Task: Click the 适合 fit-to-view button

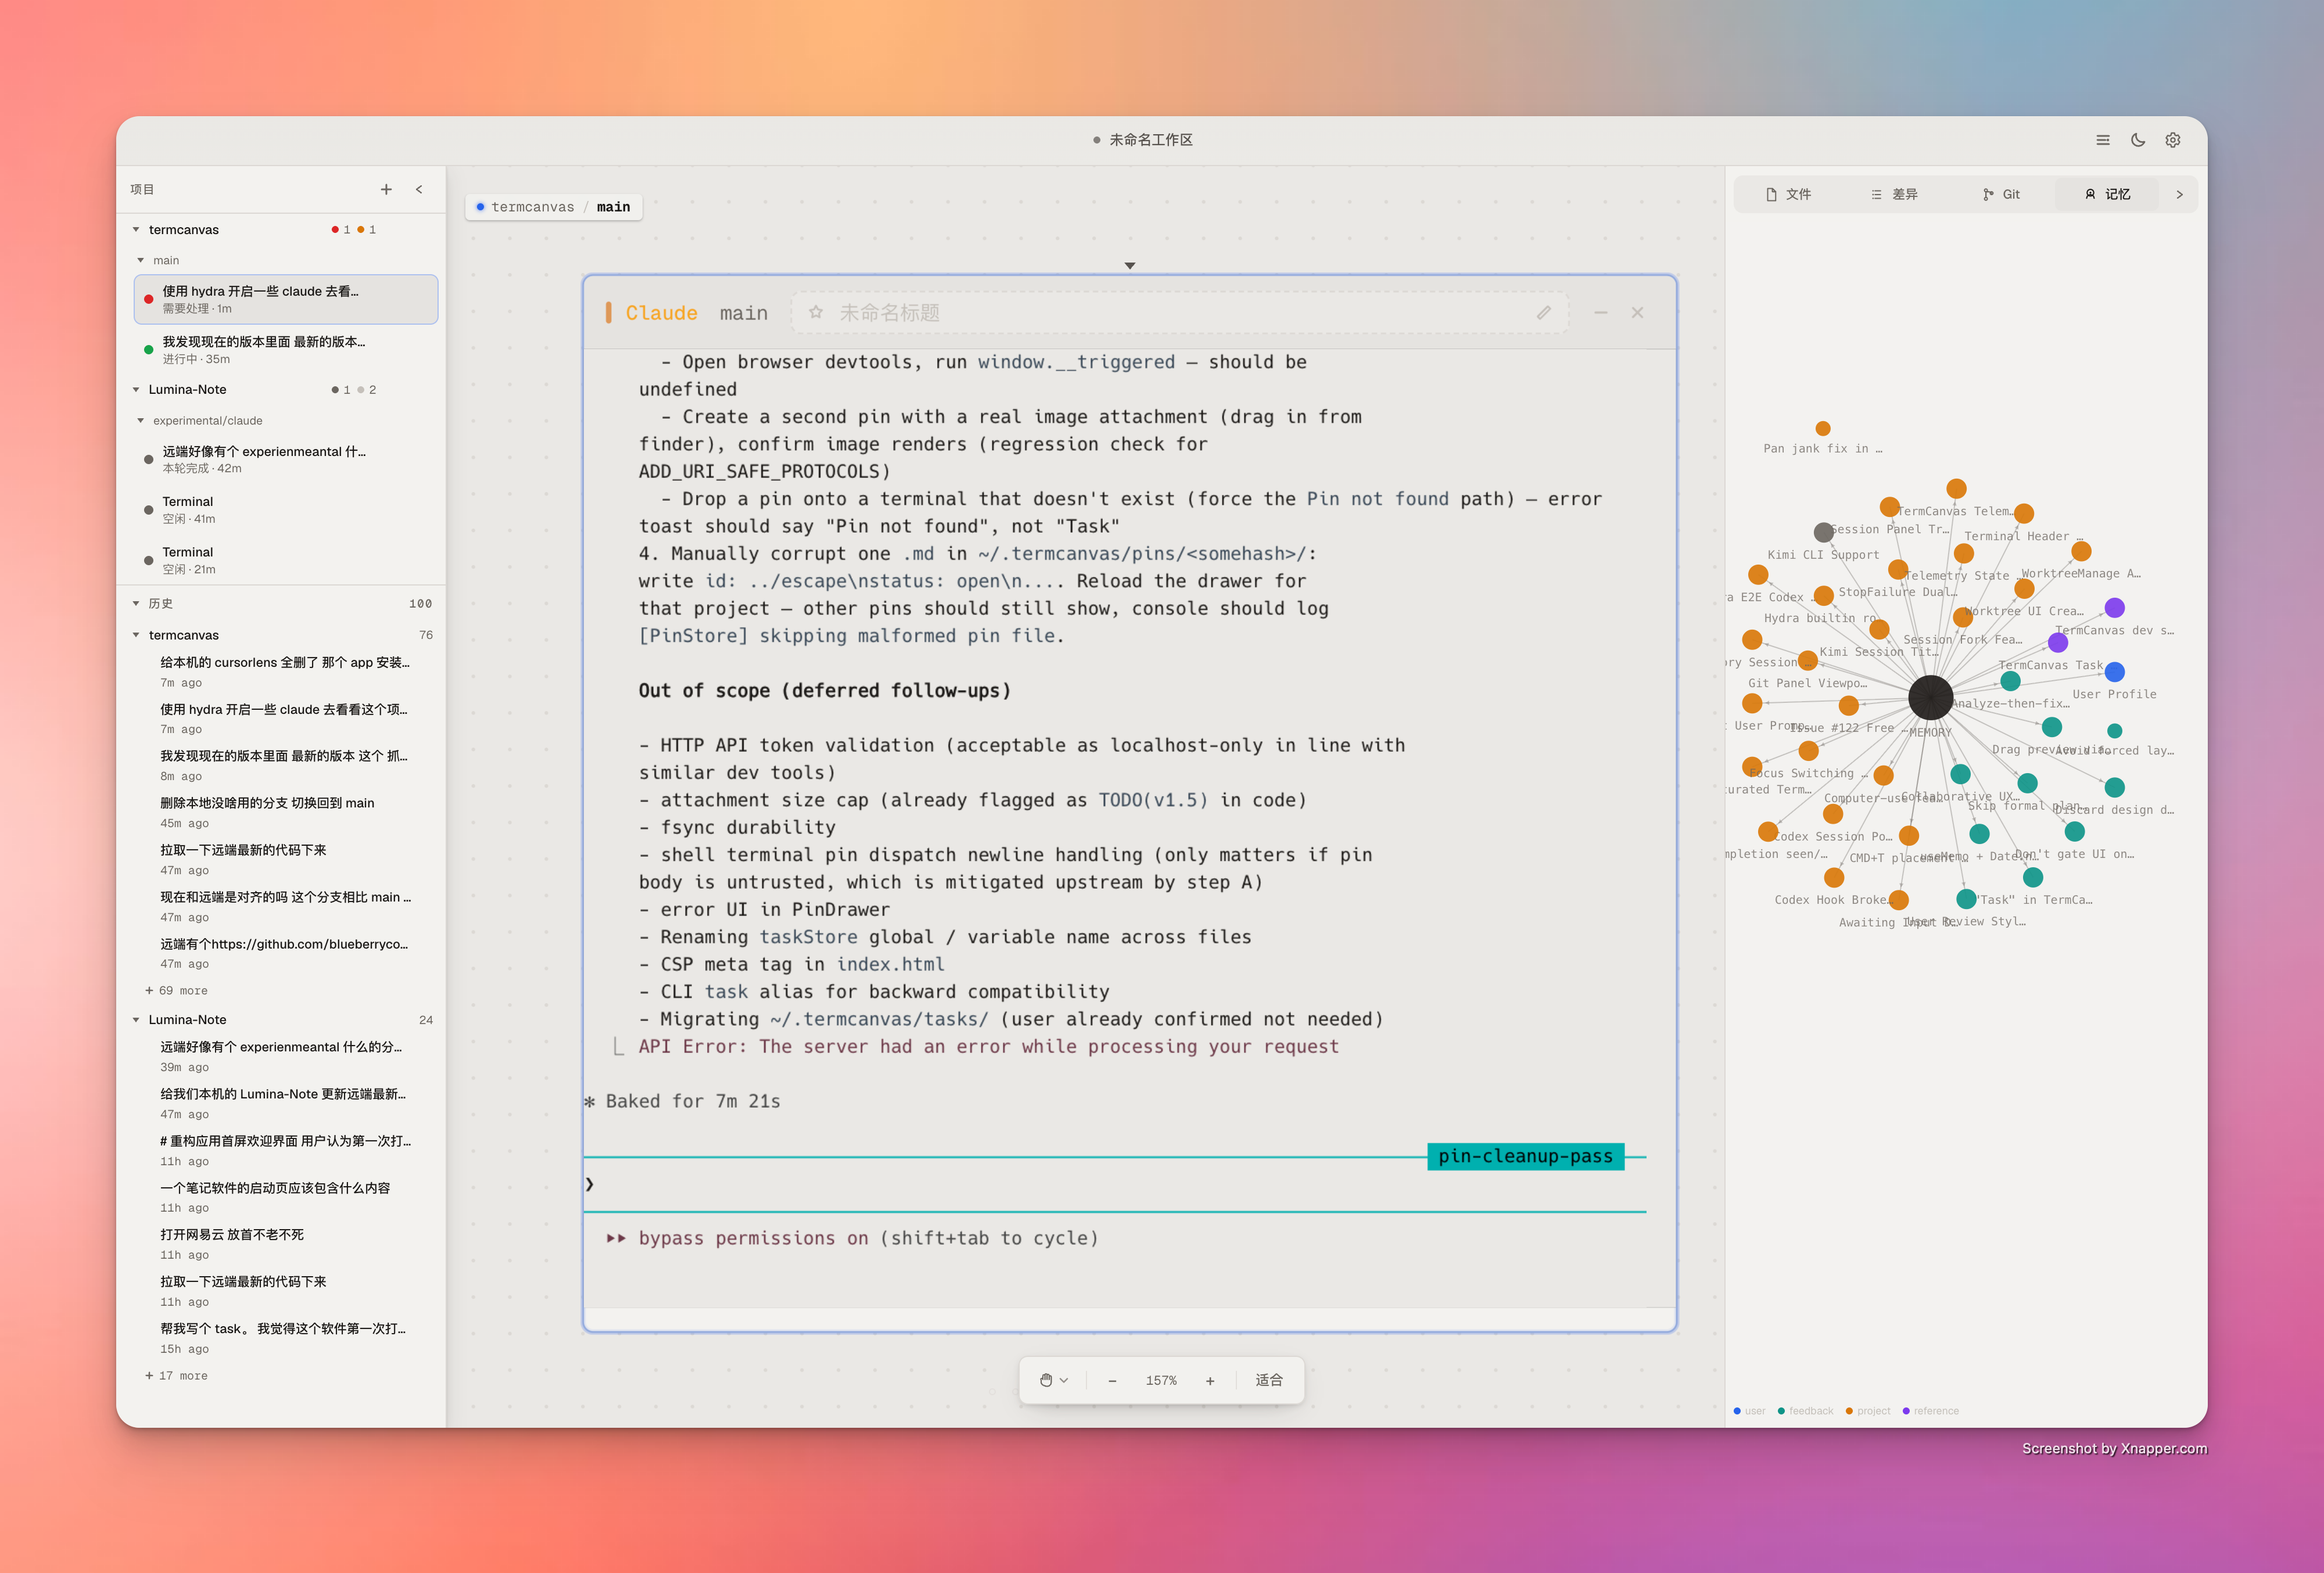Action: pos(1269,1380)
